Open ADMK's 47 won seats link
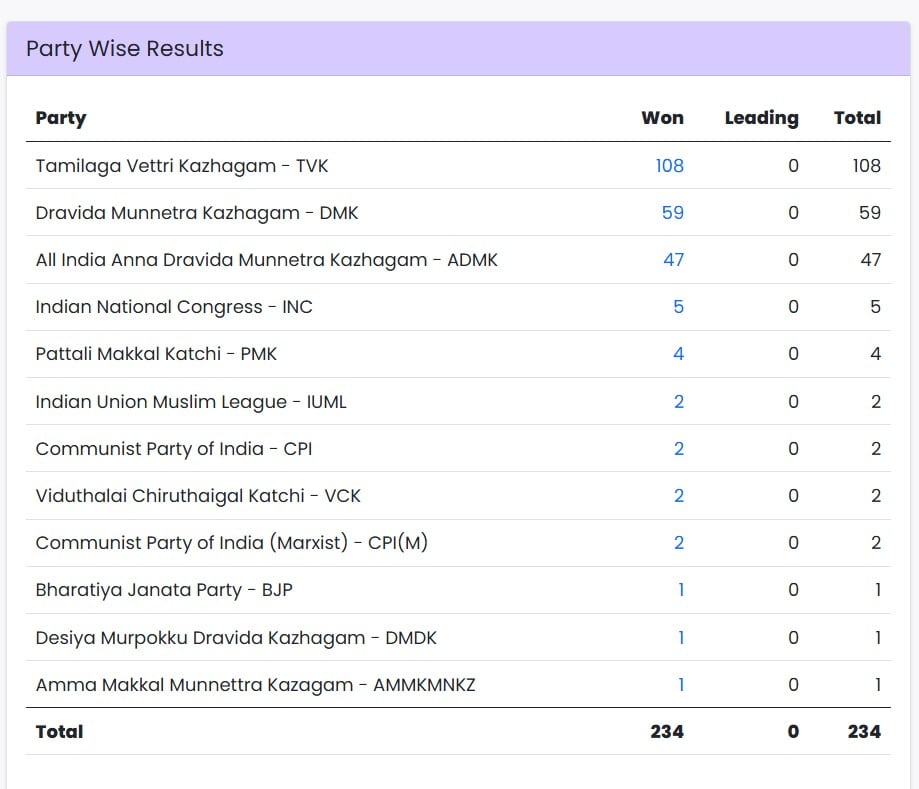Screen dimensions: 919x789 [673, 260]
